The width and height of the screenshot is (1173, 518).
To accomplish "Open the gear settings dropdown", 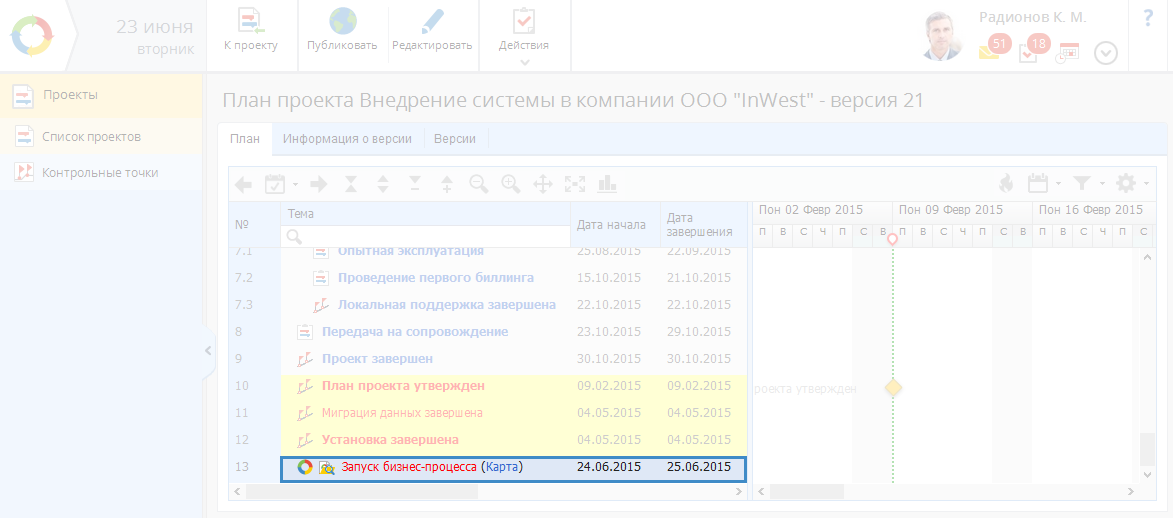I will pos(1130,183).
